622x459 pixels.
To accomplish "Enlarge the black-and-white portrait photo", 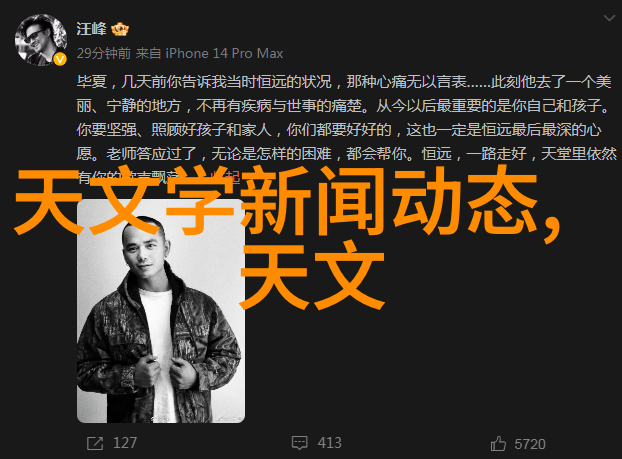I will (x=161, y=311).
